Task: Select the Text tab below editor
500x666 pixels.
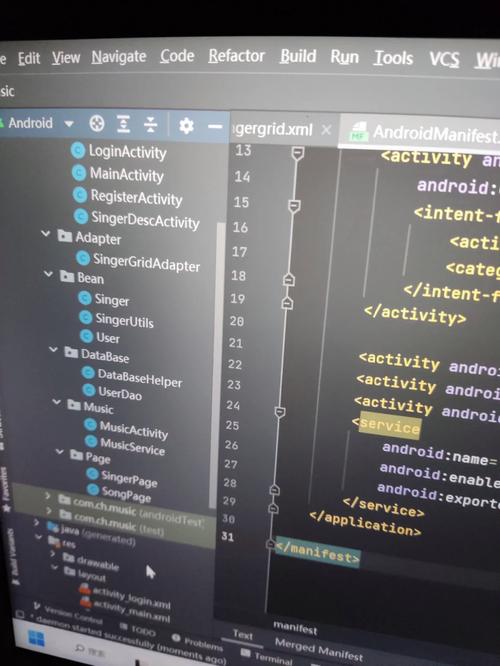Action: tap(243, 635)
